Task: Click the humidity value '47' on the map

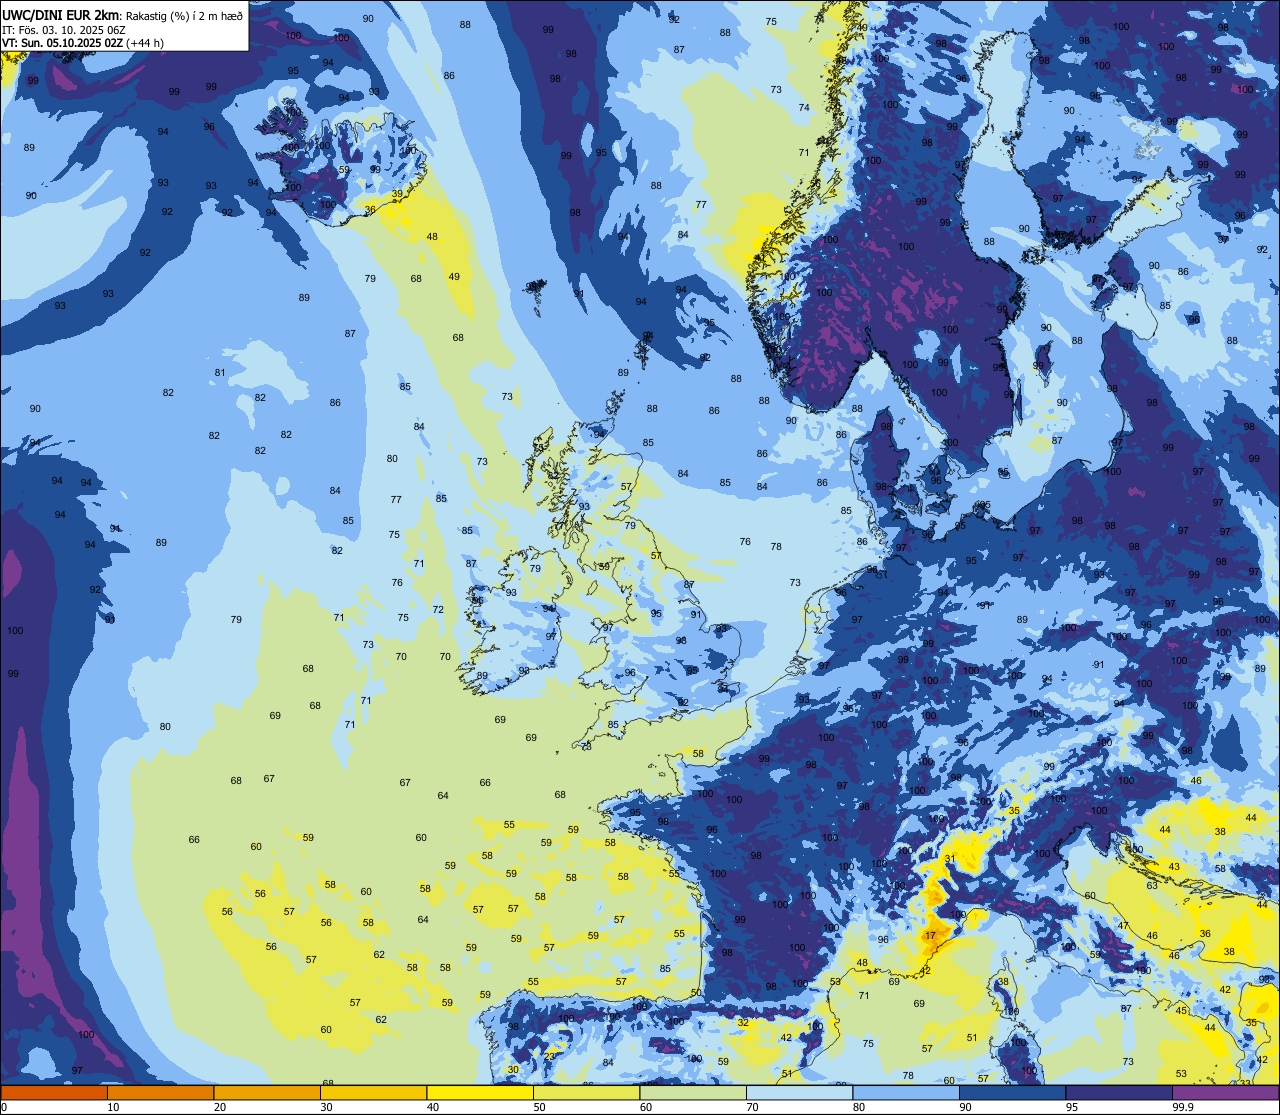Action: click(1123, 926)
